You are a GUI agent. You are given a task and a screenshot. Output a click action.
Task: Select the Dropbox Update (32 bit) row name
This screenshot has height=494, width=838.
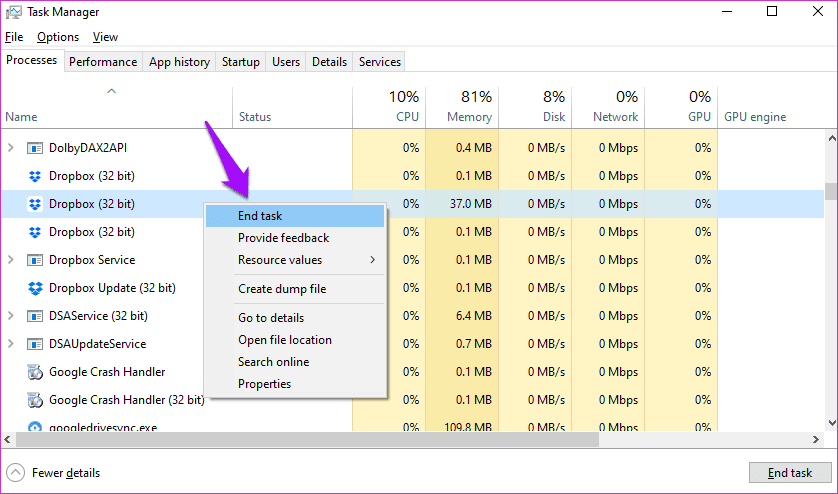coord(112,288)
